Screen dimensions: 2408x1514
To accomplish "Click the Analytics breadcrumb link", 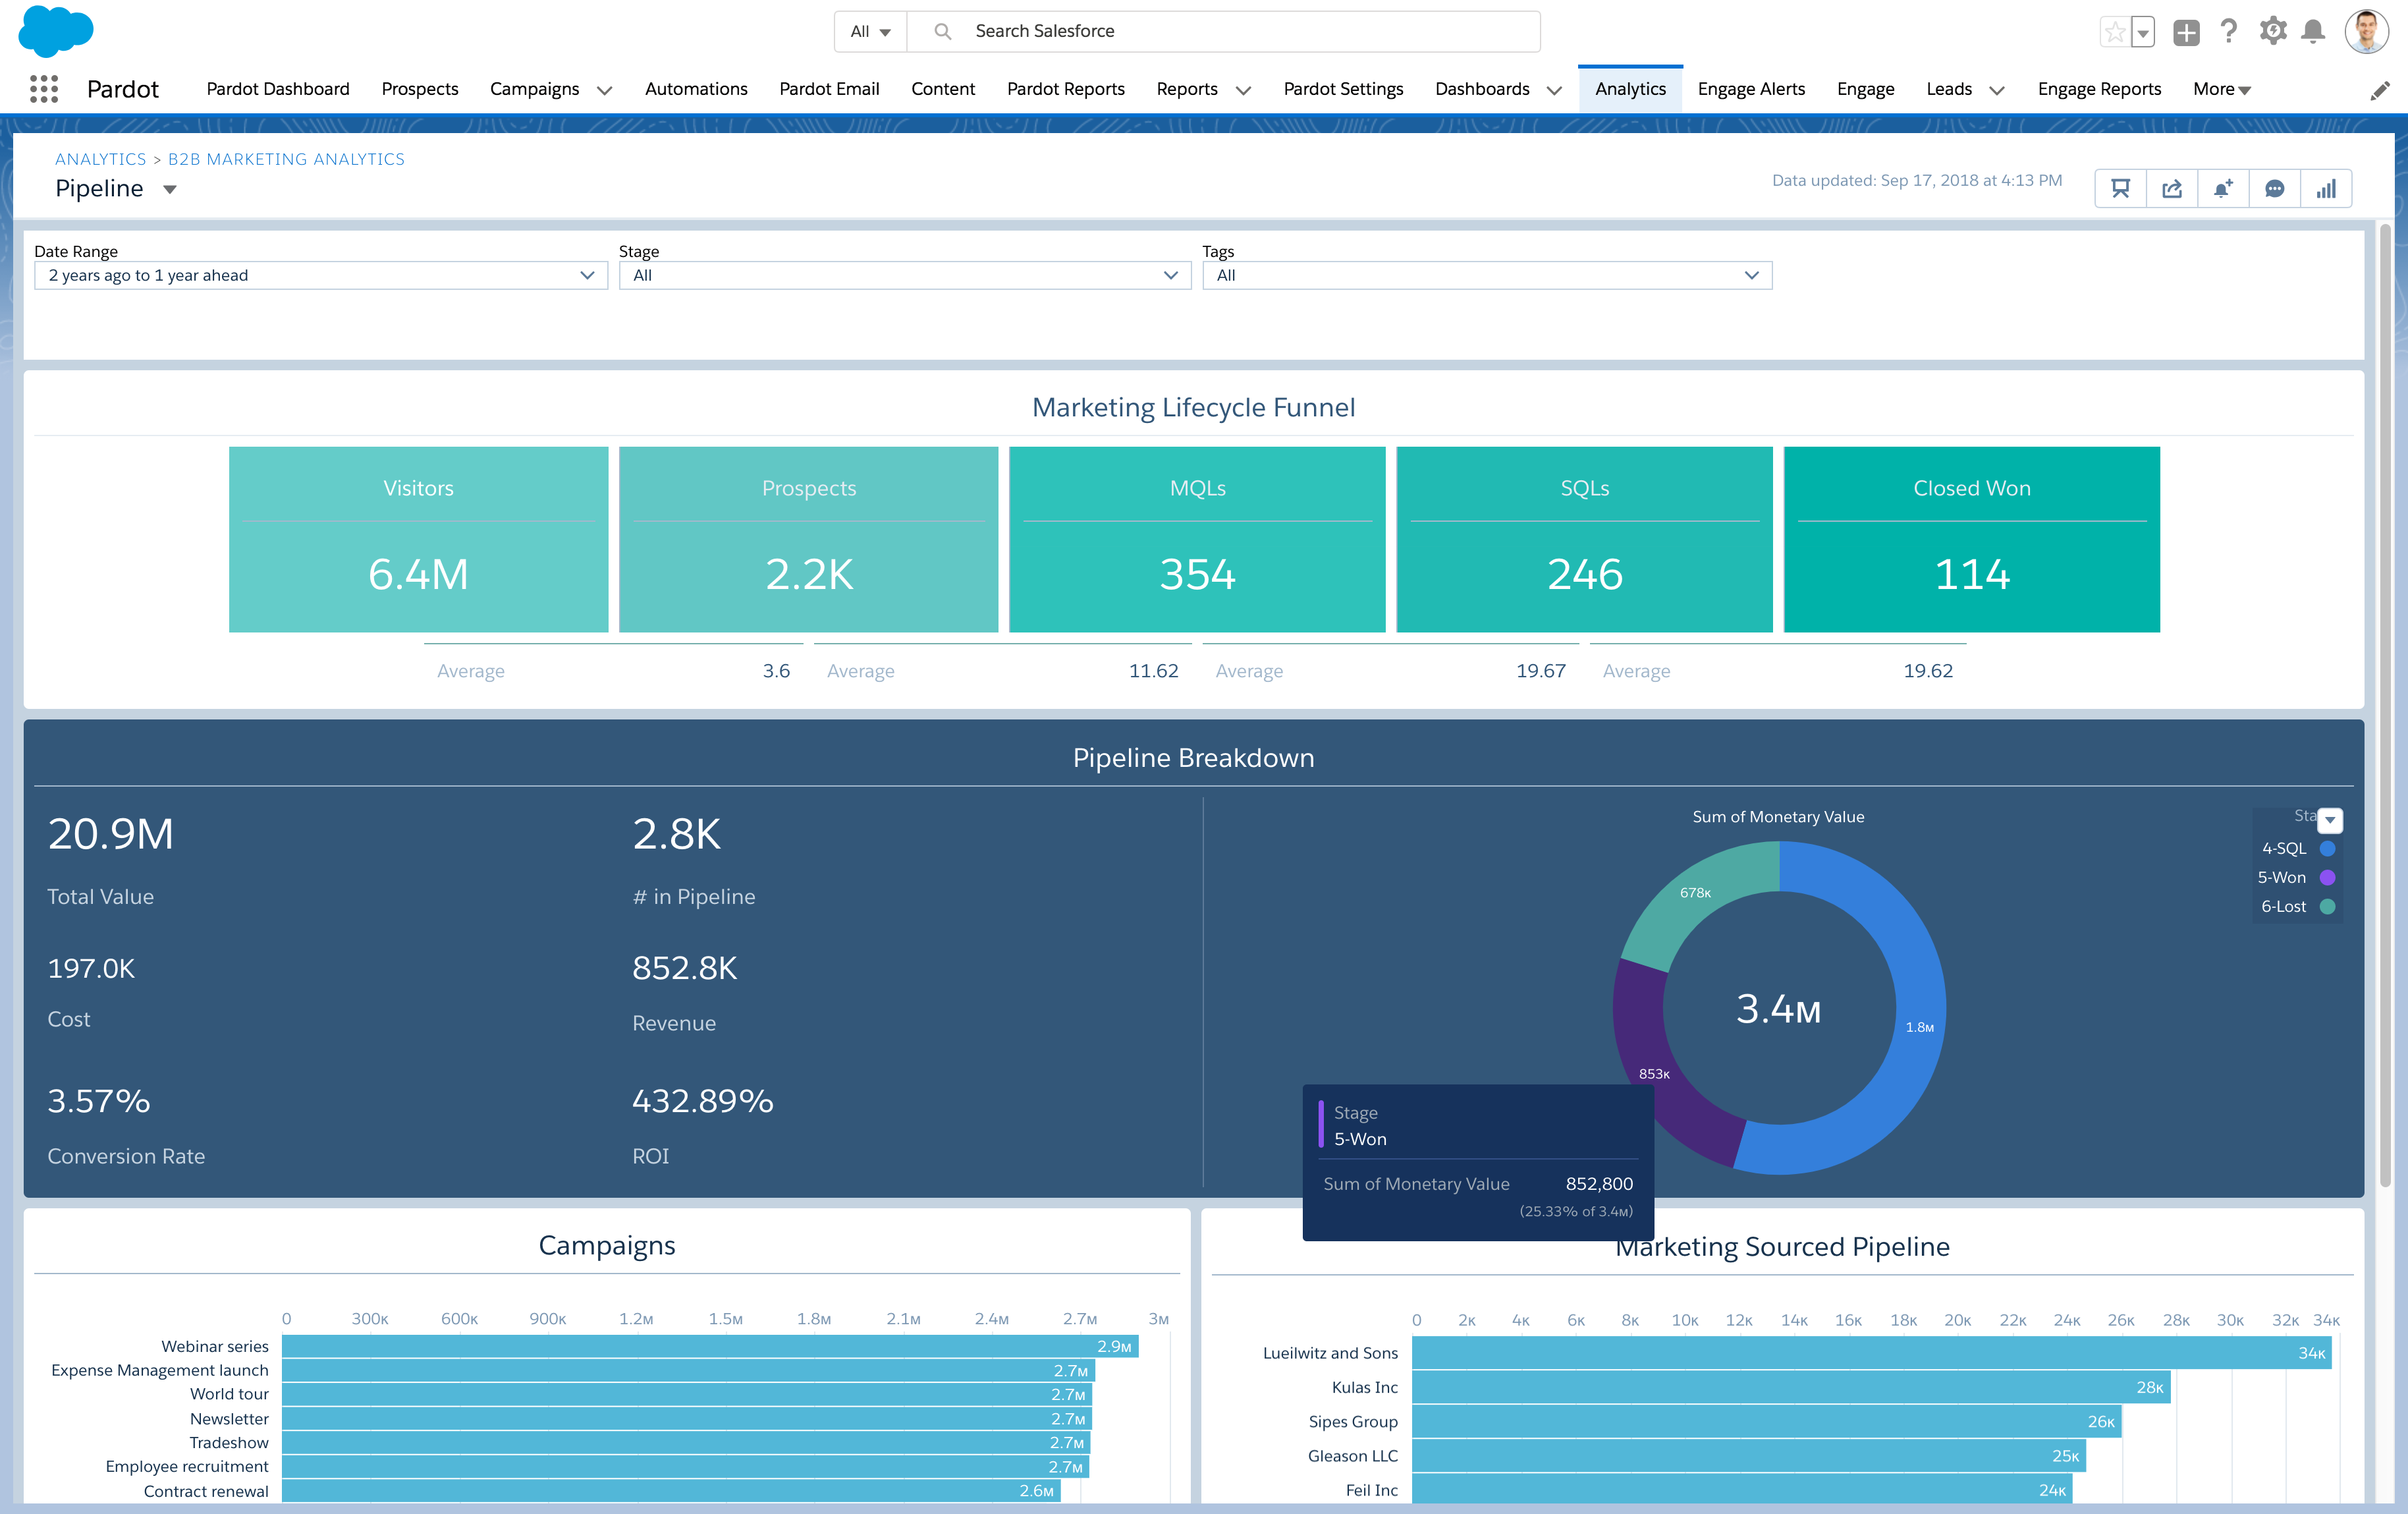I will pos(96,159).
